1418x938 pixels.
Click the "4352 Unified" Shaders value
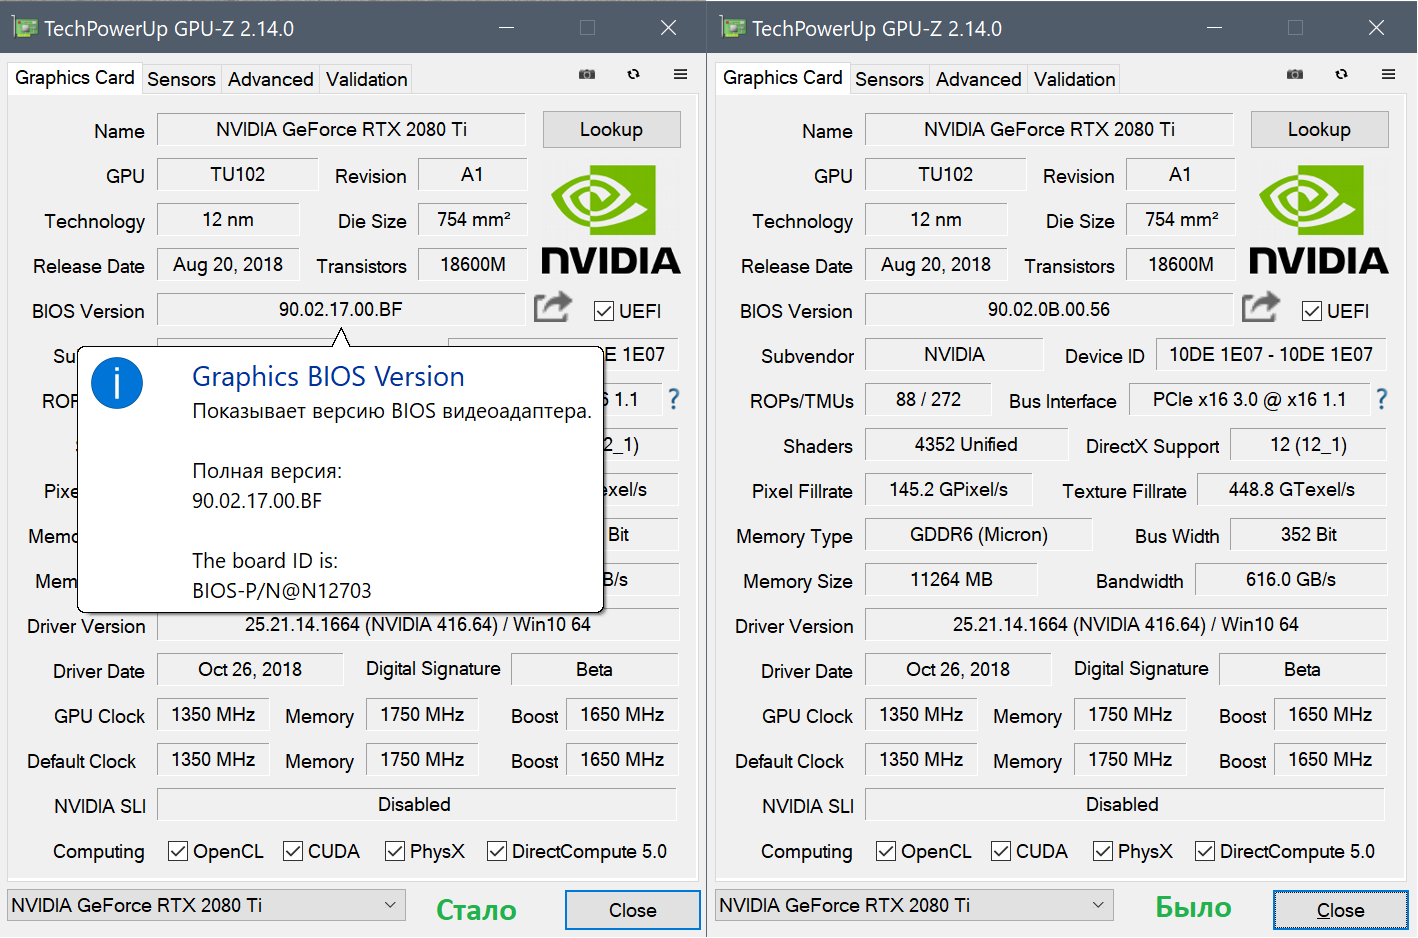click(966, 444)
